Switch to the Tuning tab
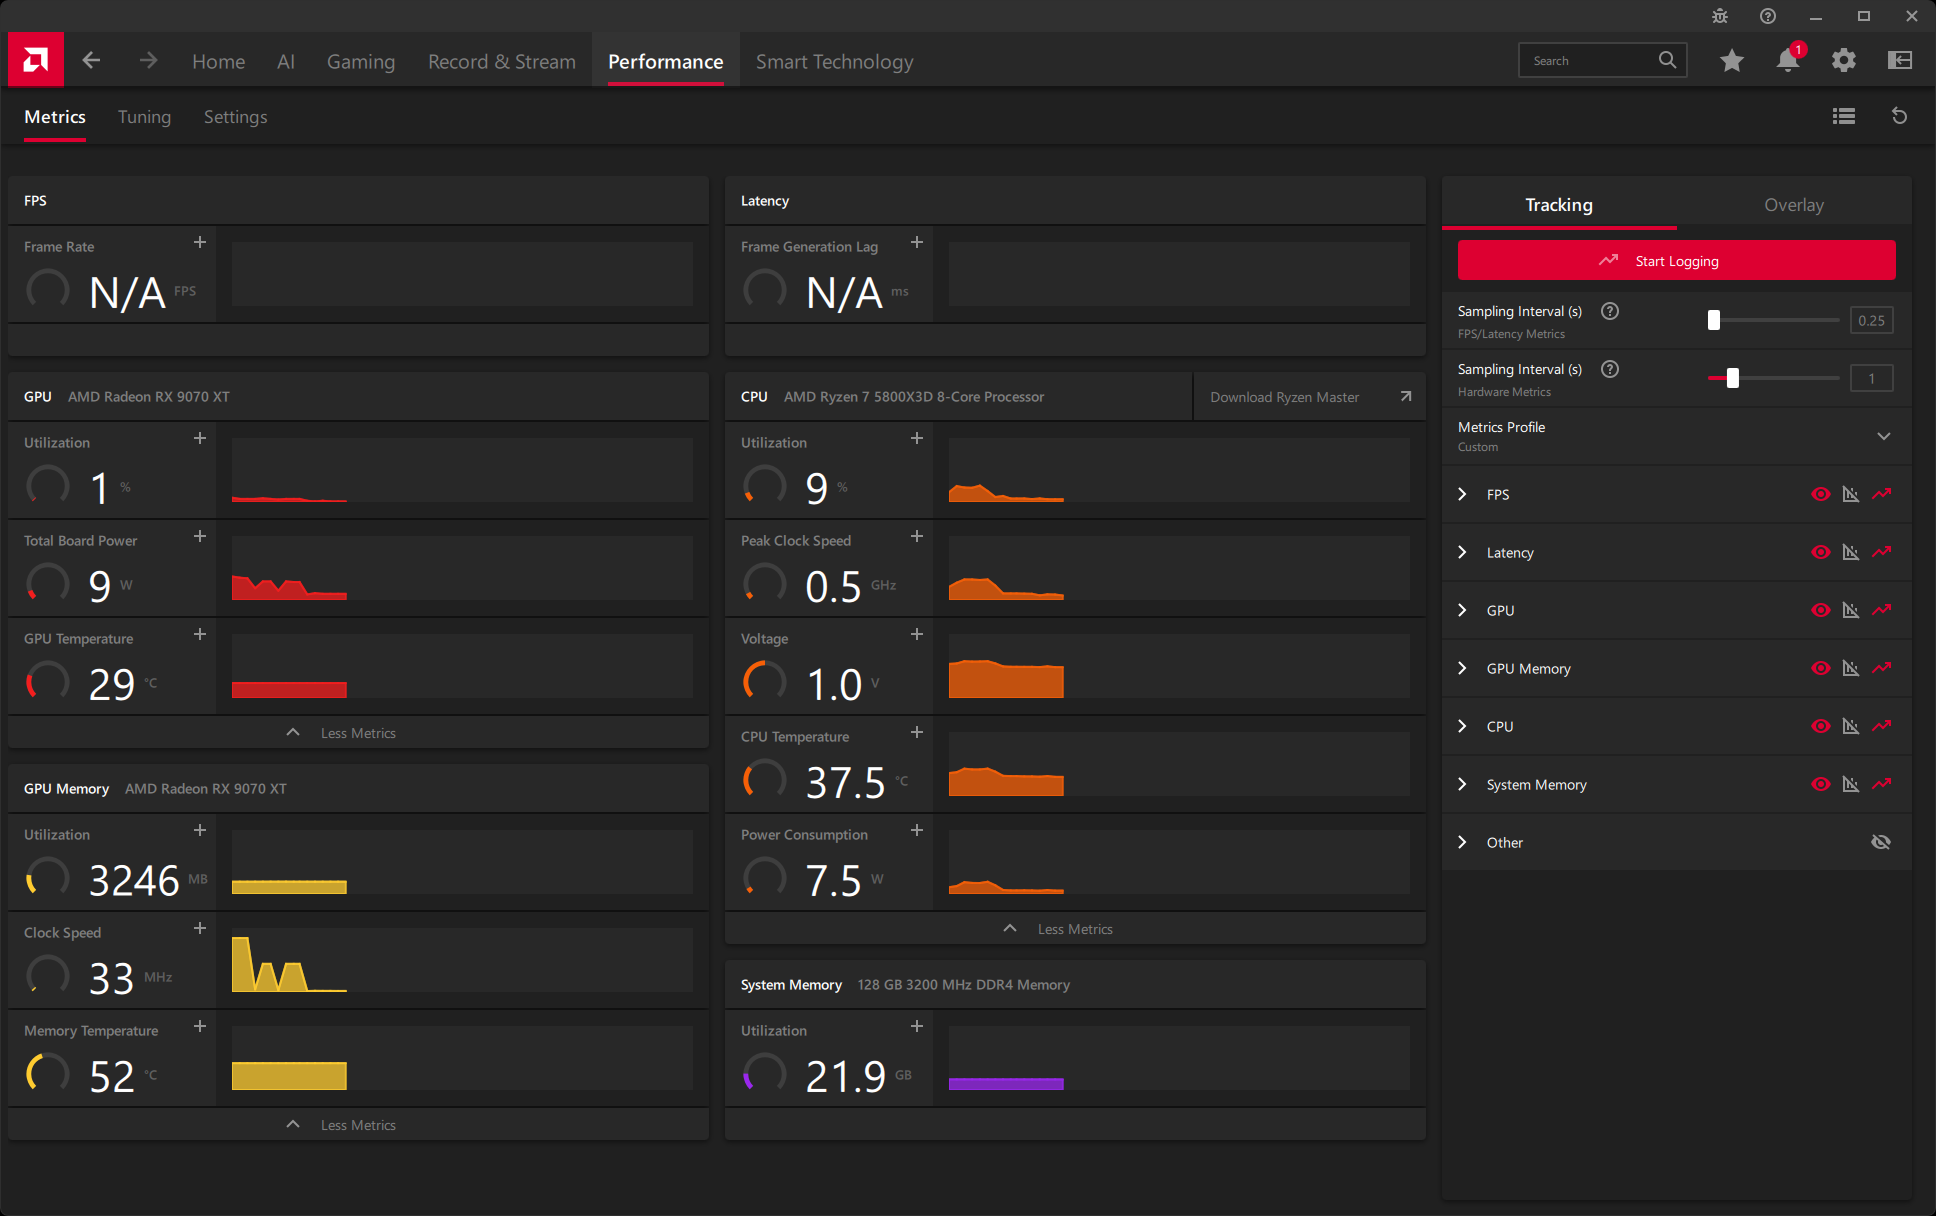The height and width of the screenshot is (1216, 1936). click(x=144, y=117)
